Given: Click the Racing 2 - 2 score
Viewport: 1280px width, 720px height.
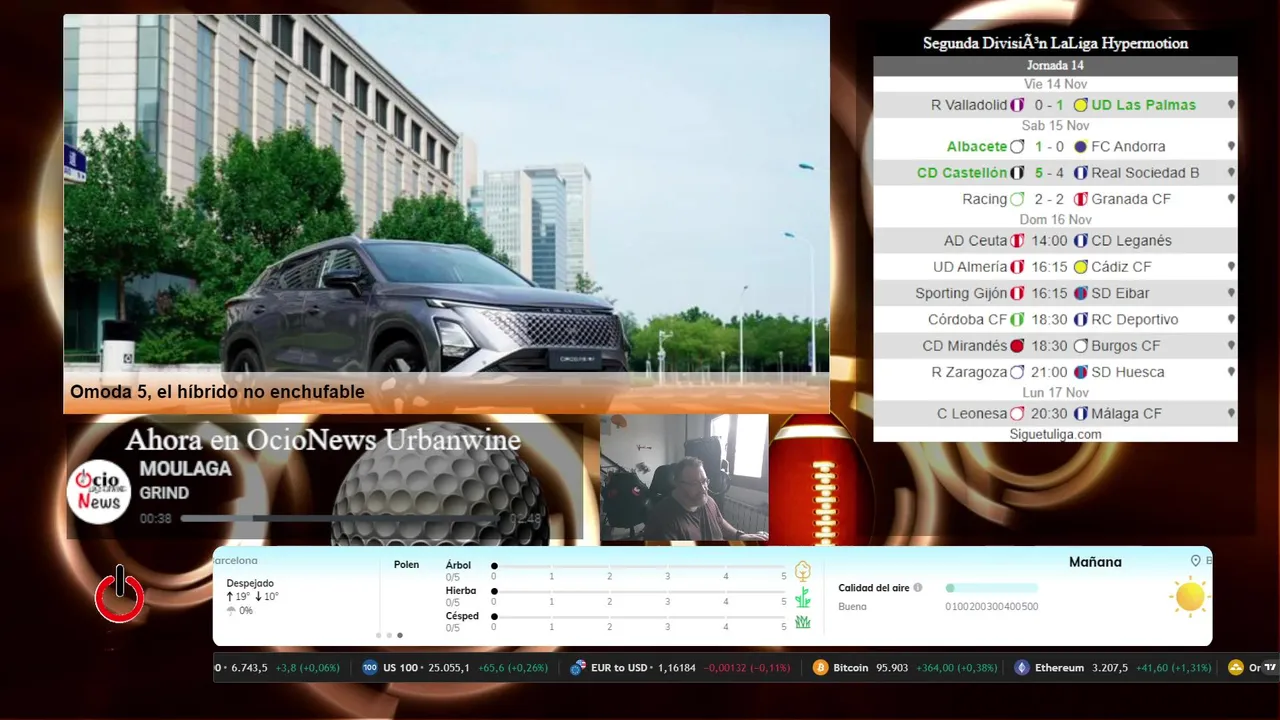Looking at the screenshot, I should click(1049, 199).
